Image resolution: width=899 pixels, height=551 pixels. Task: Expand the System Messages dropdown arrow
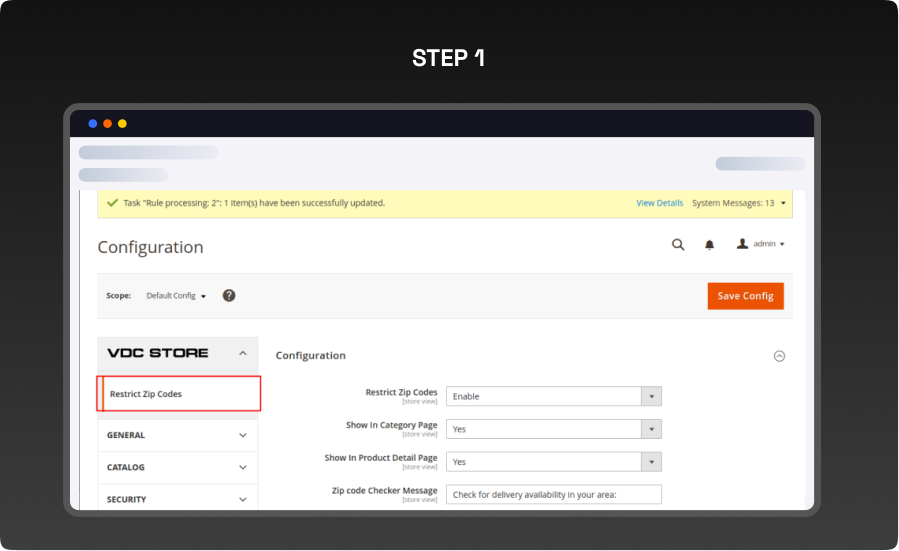783,203
